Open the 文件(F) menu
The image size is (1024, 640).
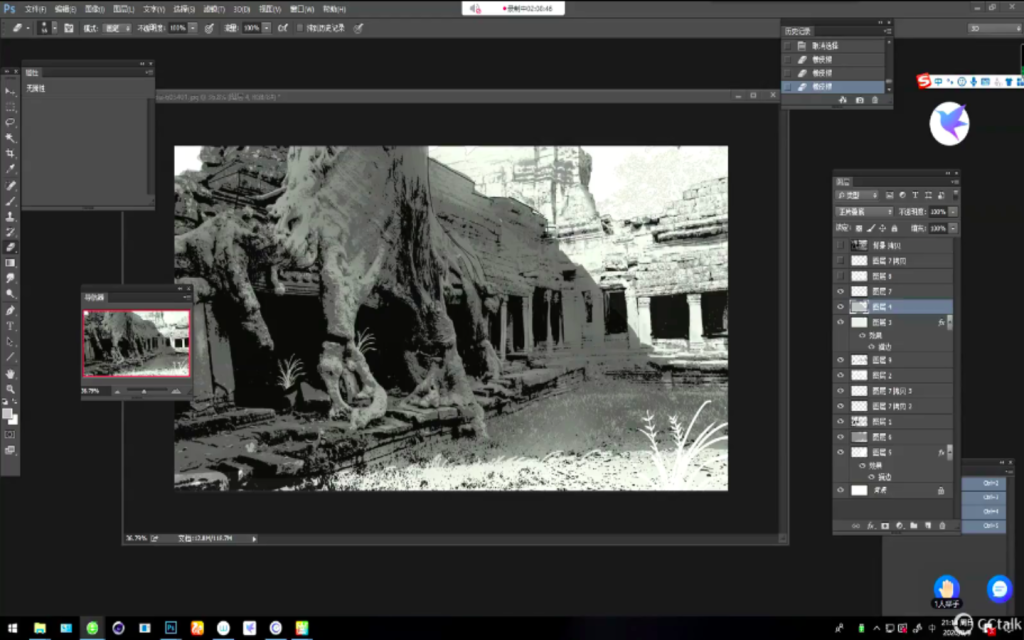point(35,8)
